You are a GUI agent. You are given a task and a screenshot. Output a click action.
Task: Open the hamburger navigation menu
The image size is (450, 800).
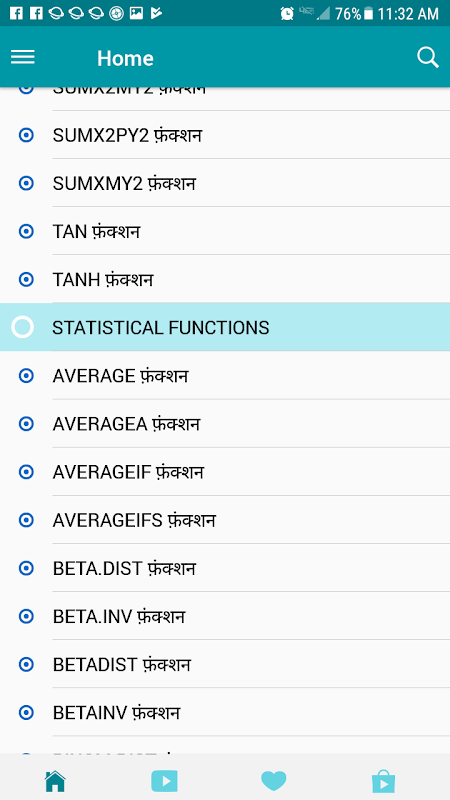(23, 57)
